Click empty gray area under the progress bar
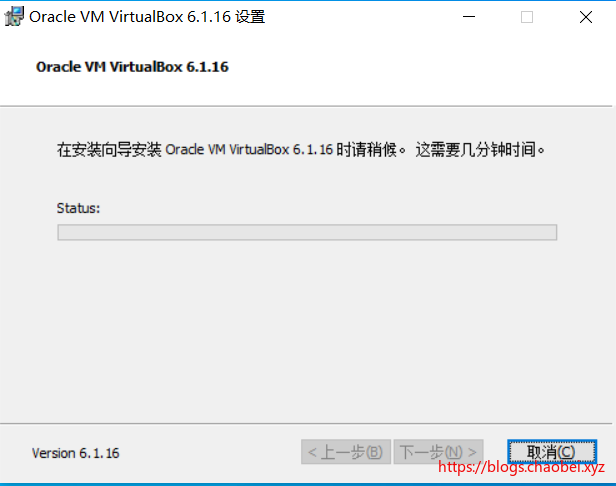Screen dimensions: 616x486 pyautogui.click(x=306, y=332)
